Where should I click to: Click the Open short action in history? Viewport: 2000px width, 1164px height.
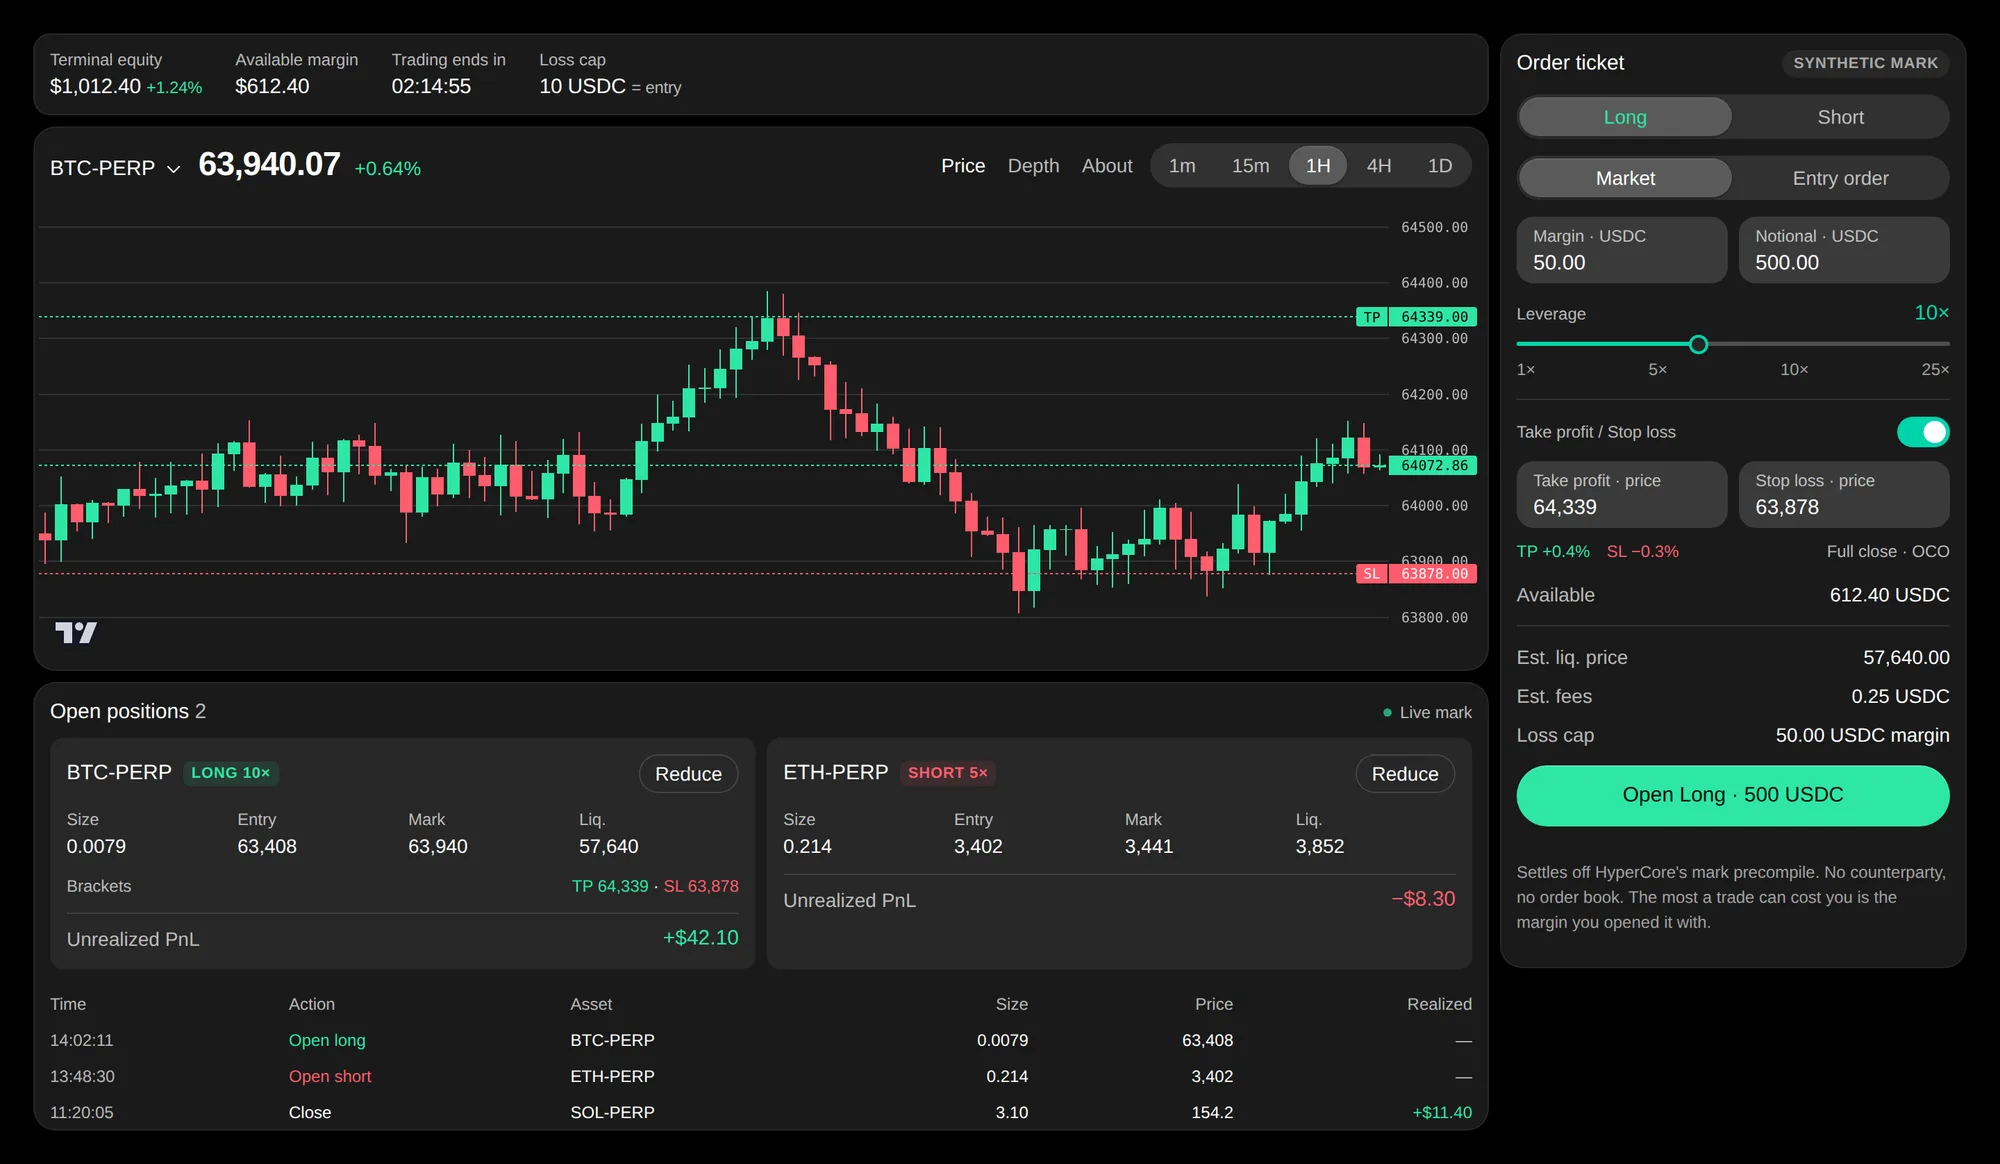(330, 1076)
